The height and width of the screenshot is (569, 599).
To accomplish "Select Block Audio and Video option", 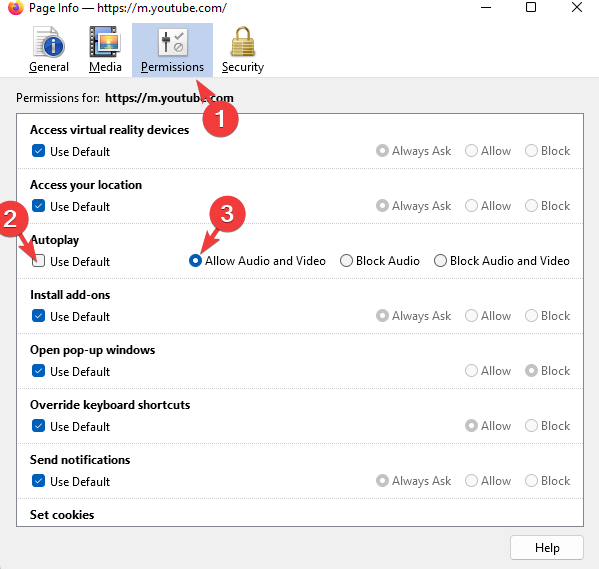I will 440,261.
